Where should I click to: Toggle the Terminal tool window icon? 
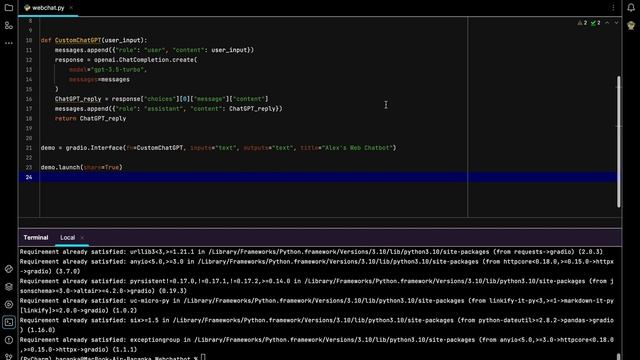tap(9, 322)
